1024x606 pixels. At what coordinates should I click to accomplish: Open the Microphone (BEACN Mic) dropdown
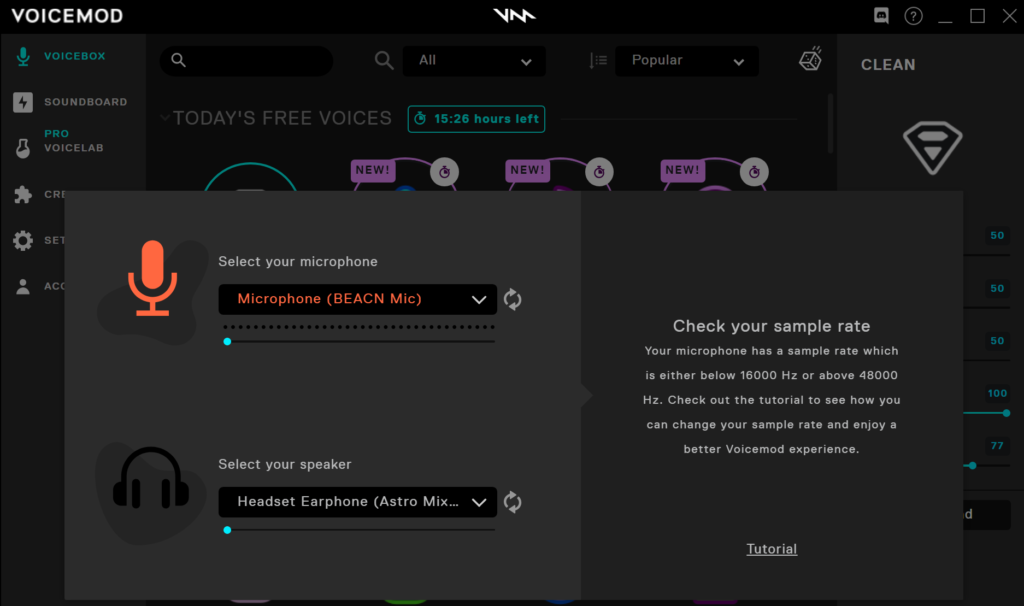tap(357, 299)
